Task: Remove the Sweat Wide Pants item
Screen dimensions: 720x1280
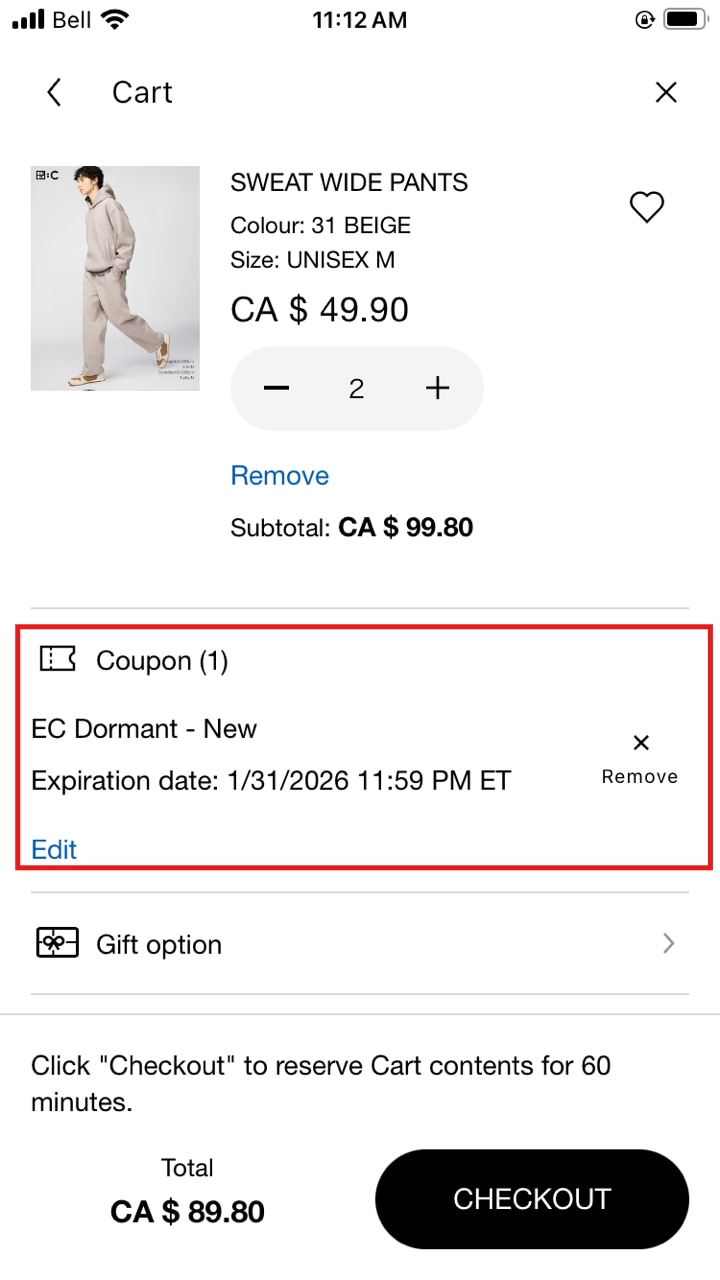Action: [x=280, y=476]
